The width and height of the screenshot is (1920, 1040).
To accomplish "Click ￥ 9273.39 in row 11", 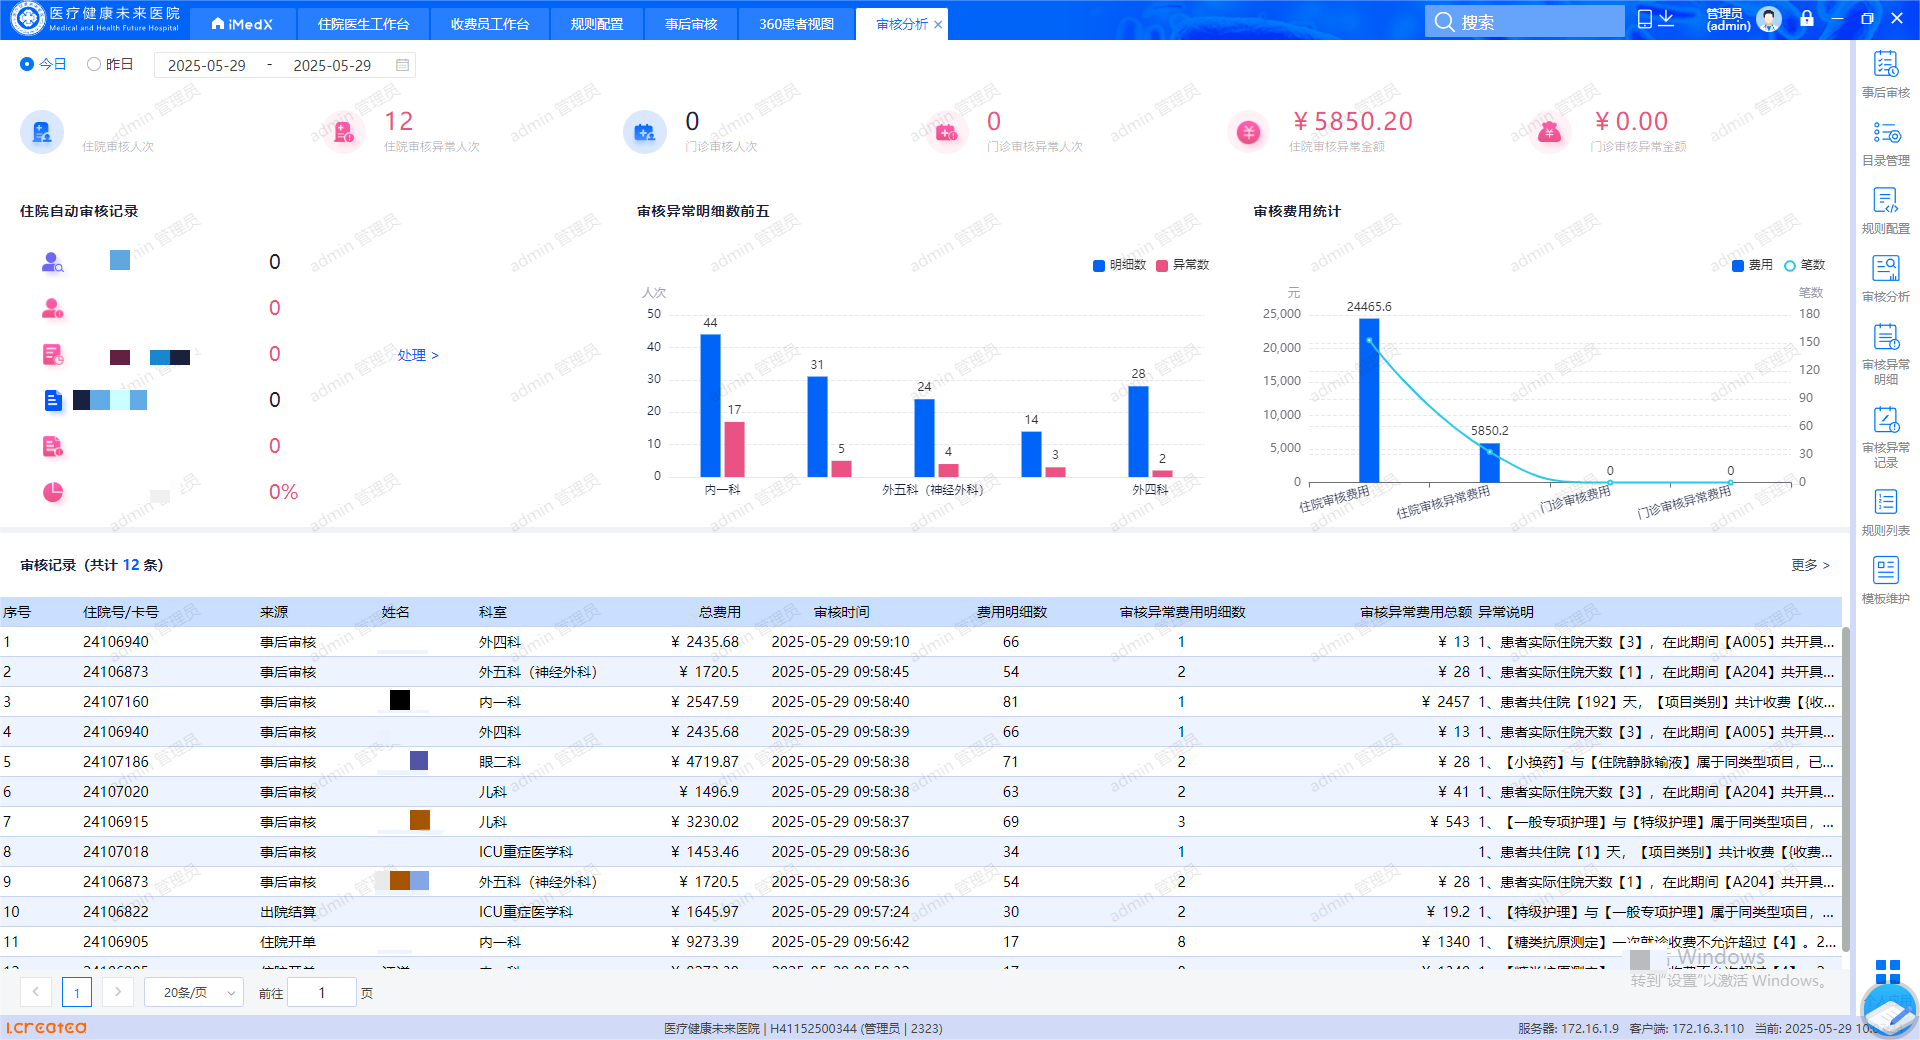I will point(705,942).
